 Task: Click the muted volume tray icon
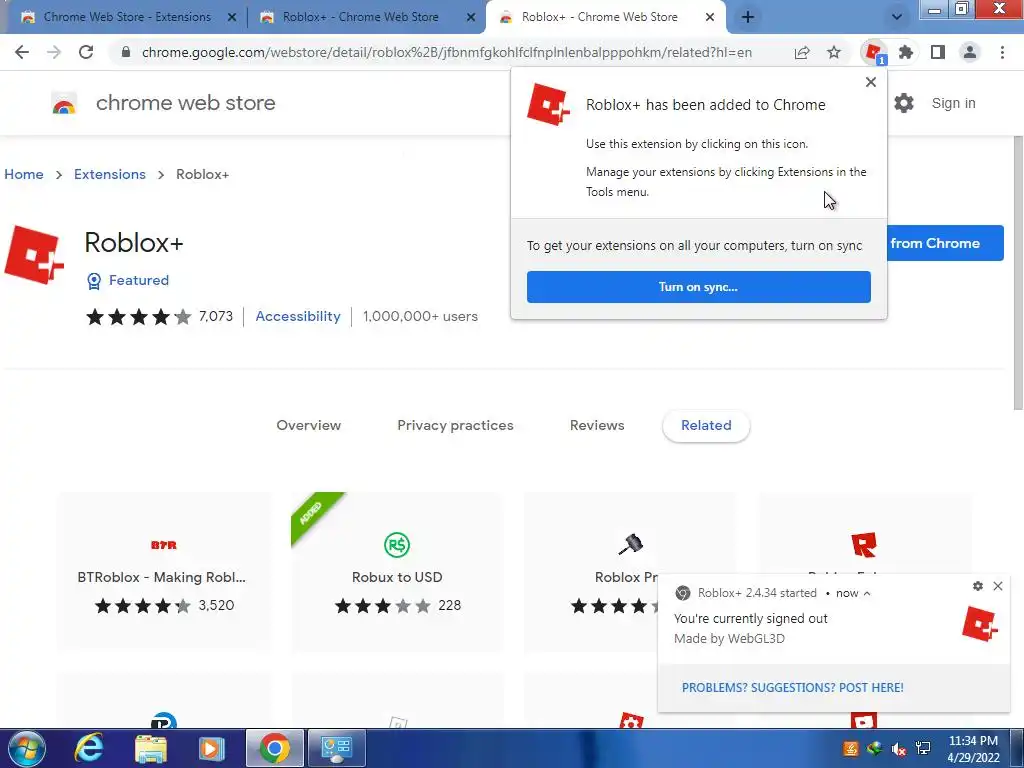click(x=899, y=749)
